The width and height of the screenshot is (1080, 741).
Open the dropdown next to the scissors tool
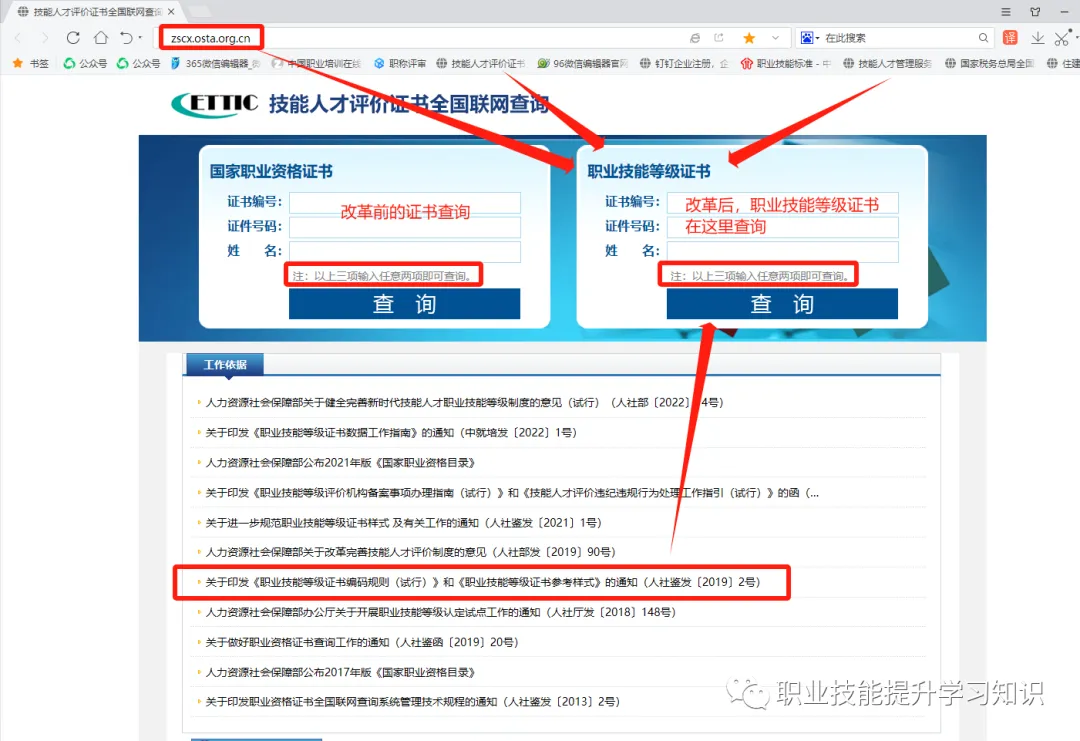[1076, 38]
